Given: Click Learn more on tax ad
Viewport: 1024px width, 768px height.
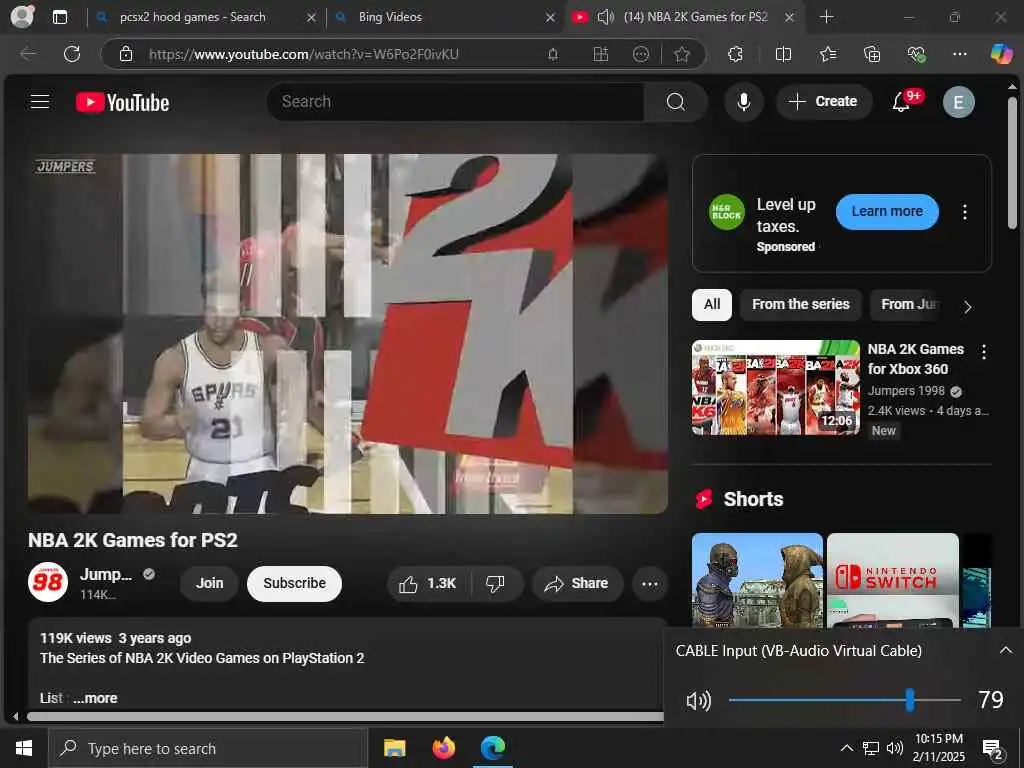Looking at the screenshot, I should coord(887,212).
